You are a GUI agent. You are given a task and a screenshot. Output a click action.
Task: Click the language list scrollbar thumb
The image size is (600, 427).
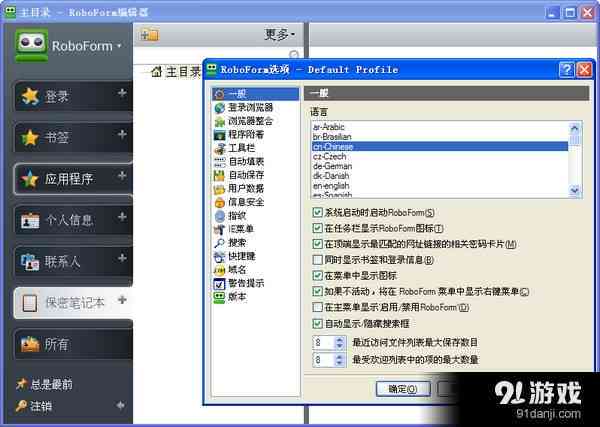pos(575,140)
